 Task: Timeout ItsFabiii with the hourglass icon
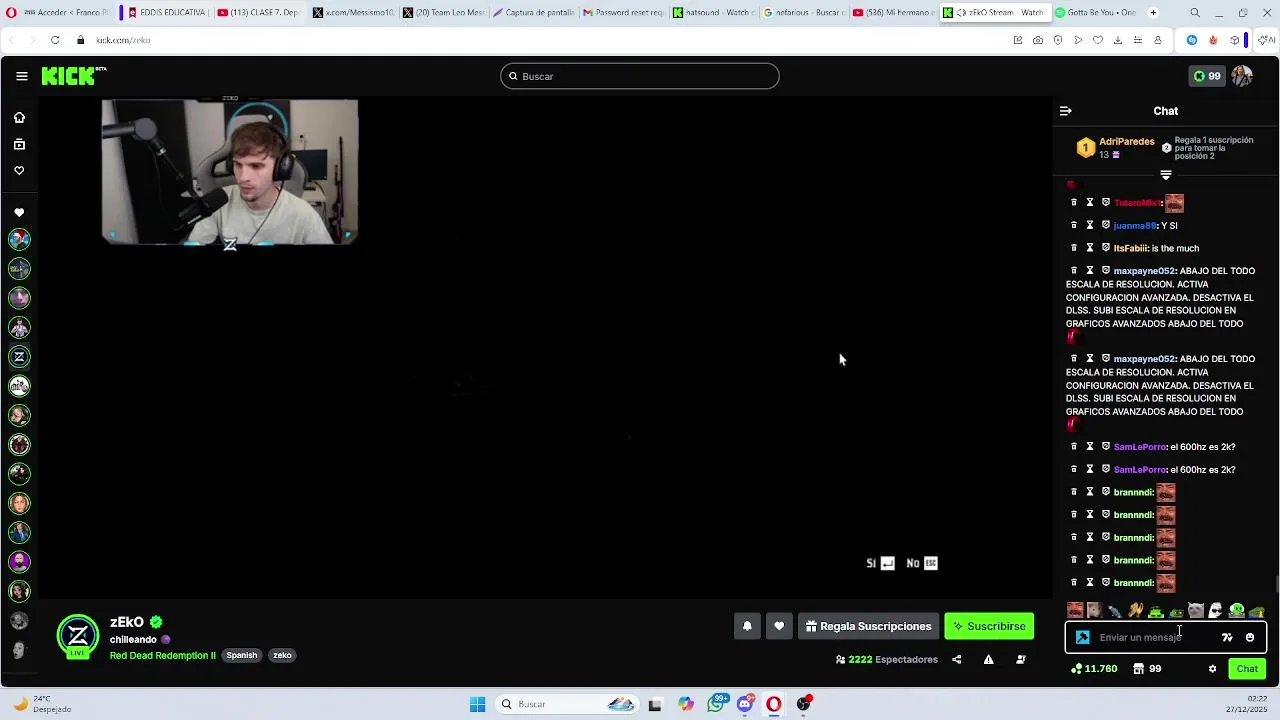1090,248
